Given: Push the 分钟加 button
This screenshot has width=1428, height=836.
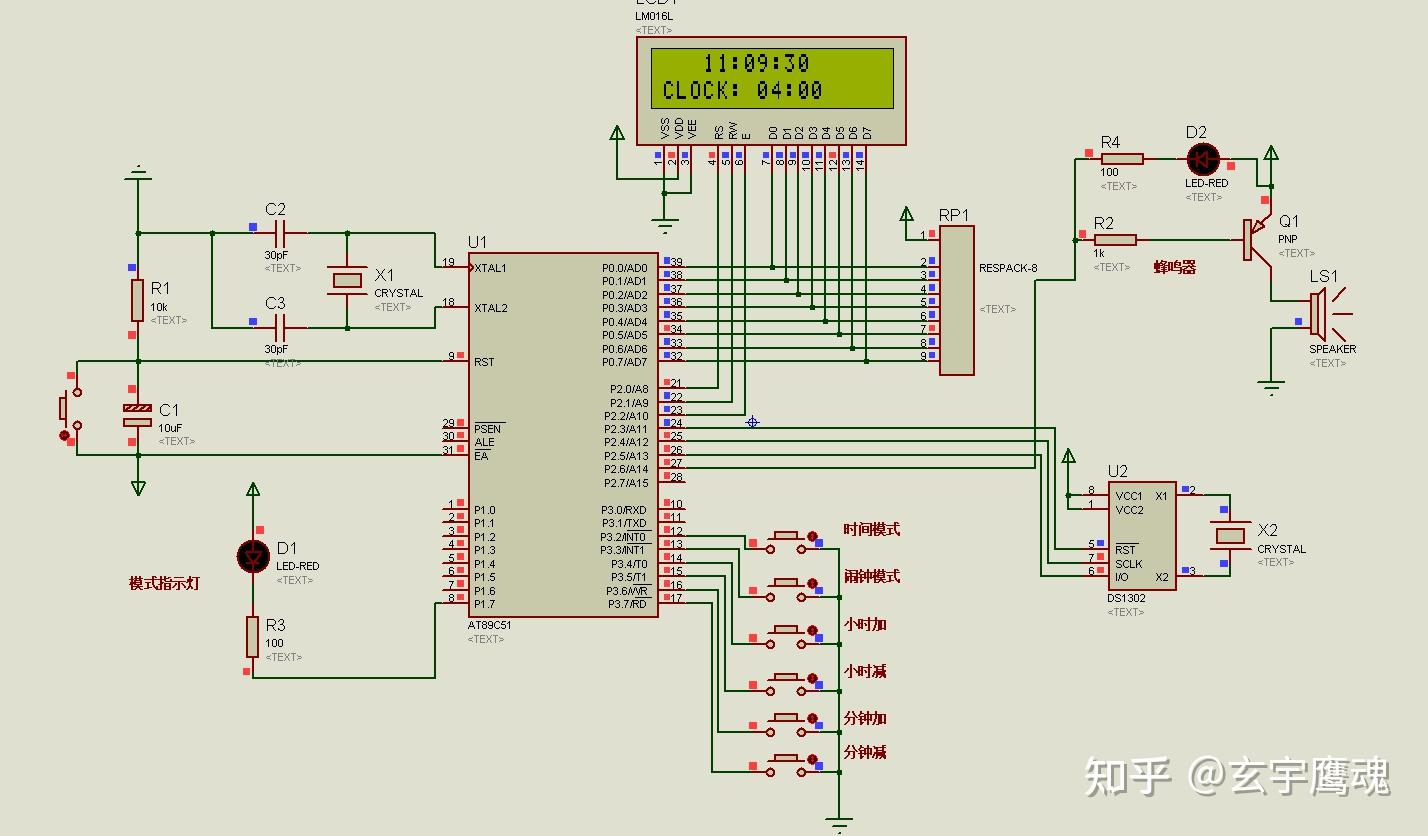Looking at the screenshot, I should 787,724.
